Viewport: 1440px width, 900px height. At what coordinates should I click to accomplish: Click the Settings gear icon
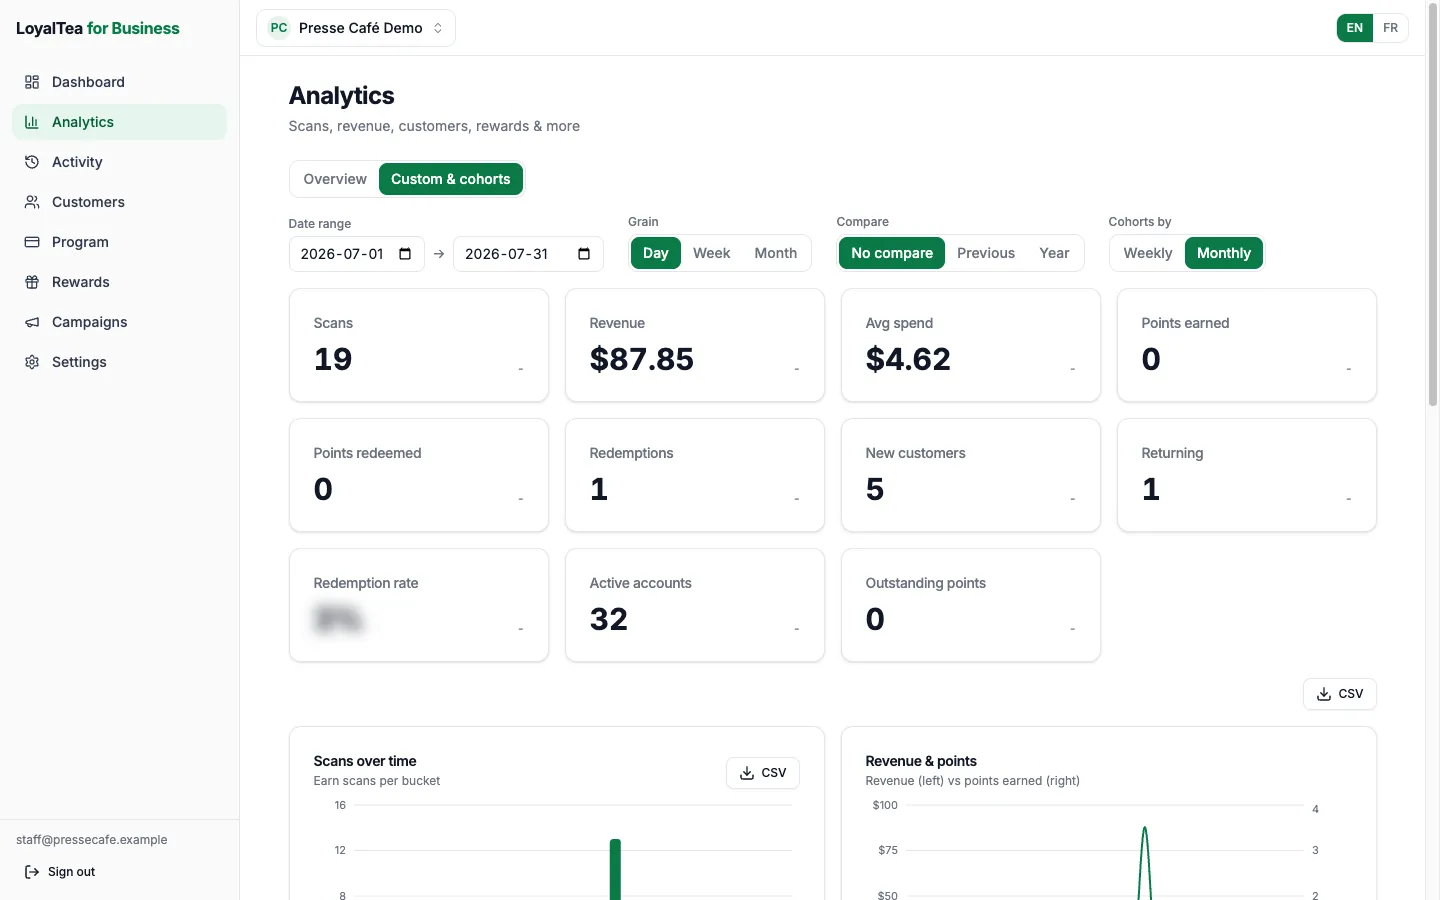[32, 362]
